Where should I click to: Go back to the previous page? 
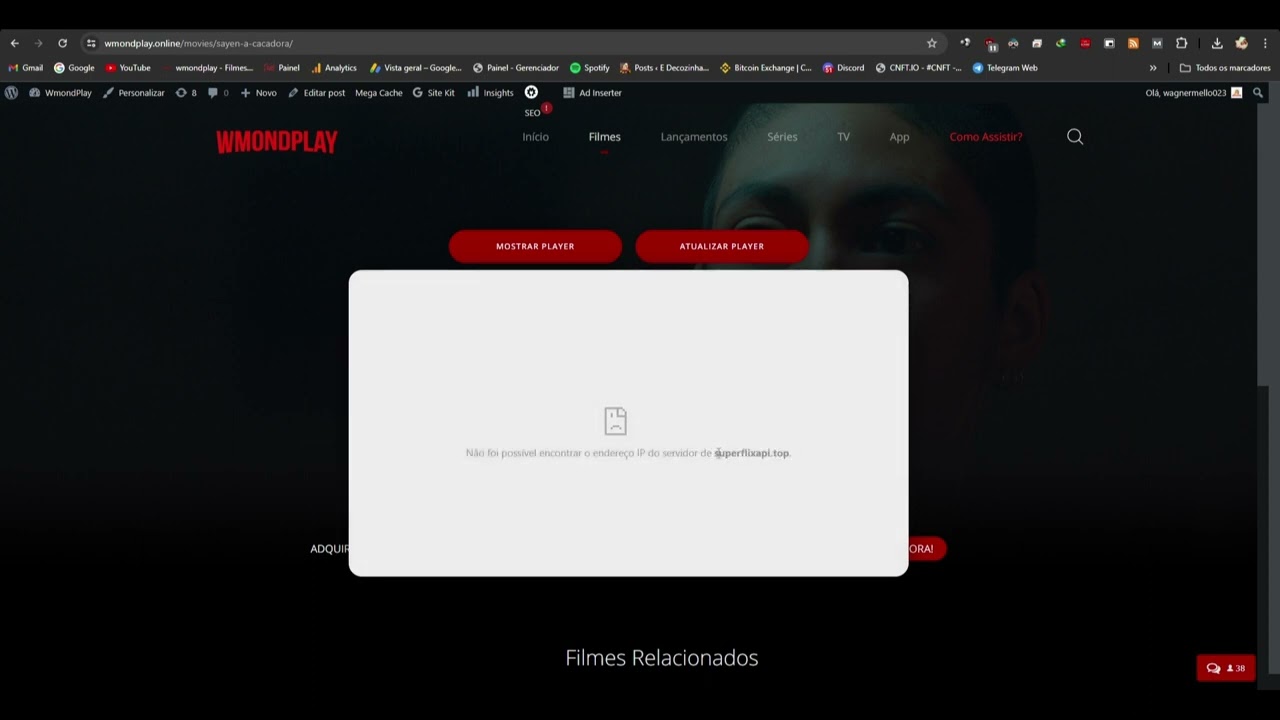tap(14, 43)
